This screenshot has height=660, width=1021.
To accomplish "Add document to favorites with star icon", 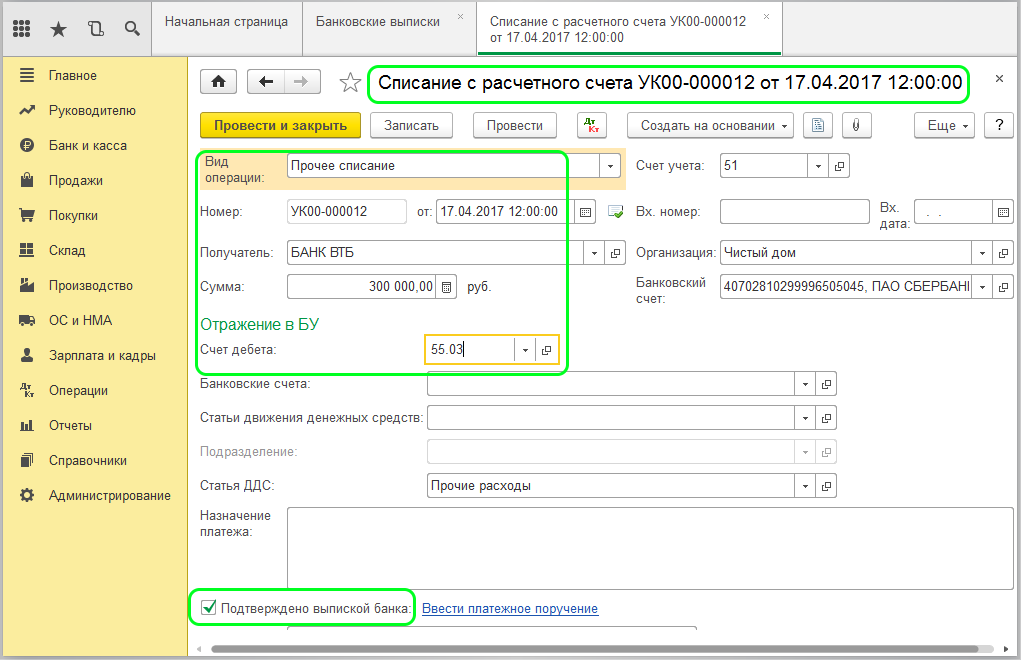I will [349, 83].
